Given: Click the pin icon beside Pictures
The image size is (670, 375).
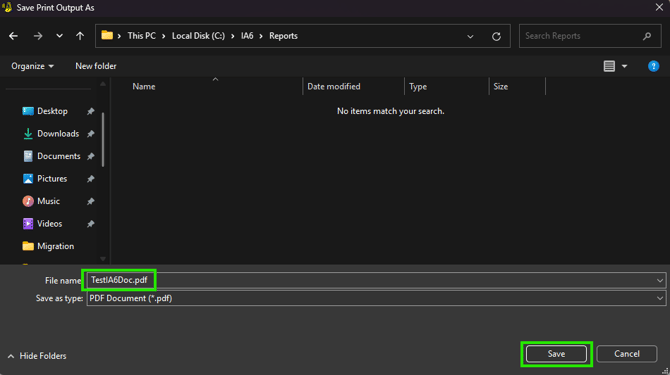Looking at the screenshot, I should click(x=91, y=179).
